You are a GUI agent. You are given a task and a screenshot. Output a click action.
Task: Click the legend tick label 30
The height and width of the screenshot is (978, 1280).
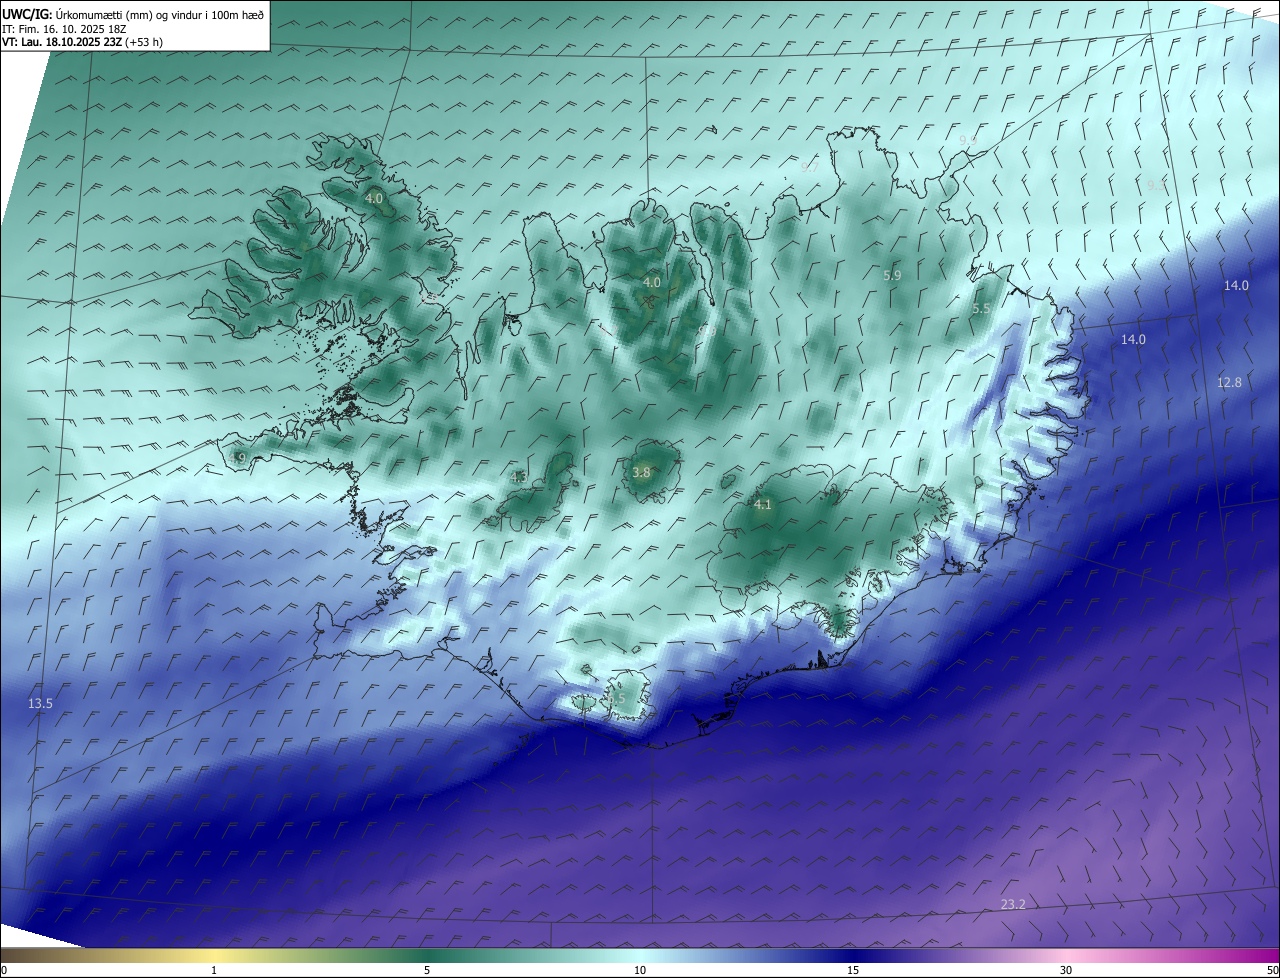tap(1066, 970)
